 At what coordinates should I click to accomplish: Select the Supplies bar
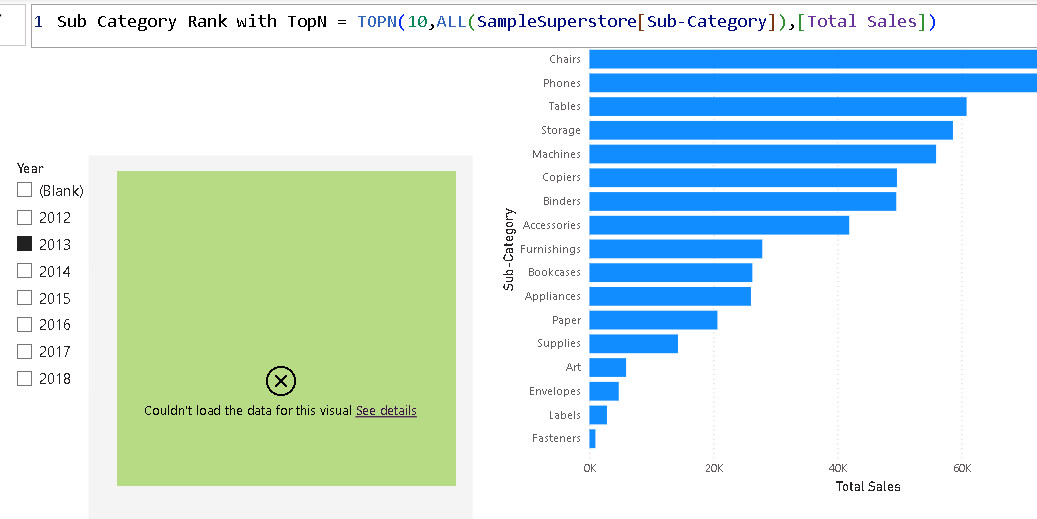(633, 343)
